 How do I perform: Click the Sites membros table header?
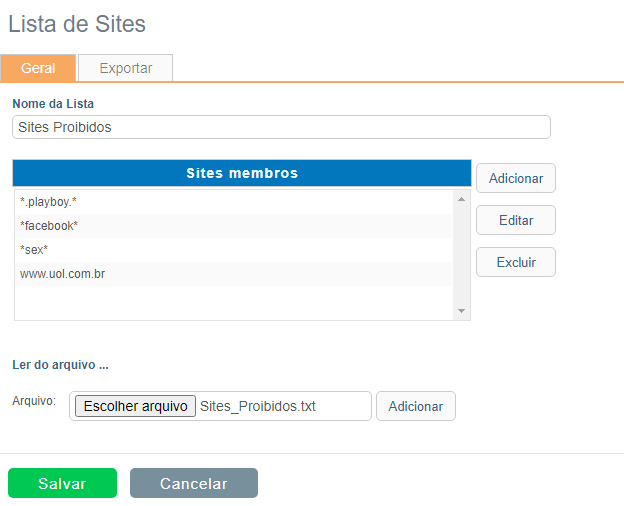coord(242,173)
